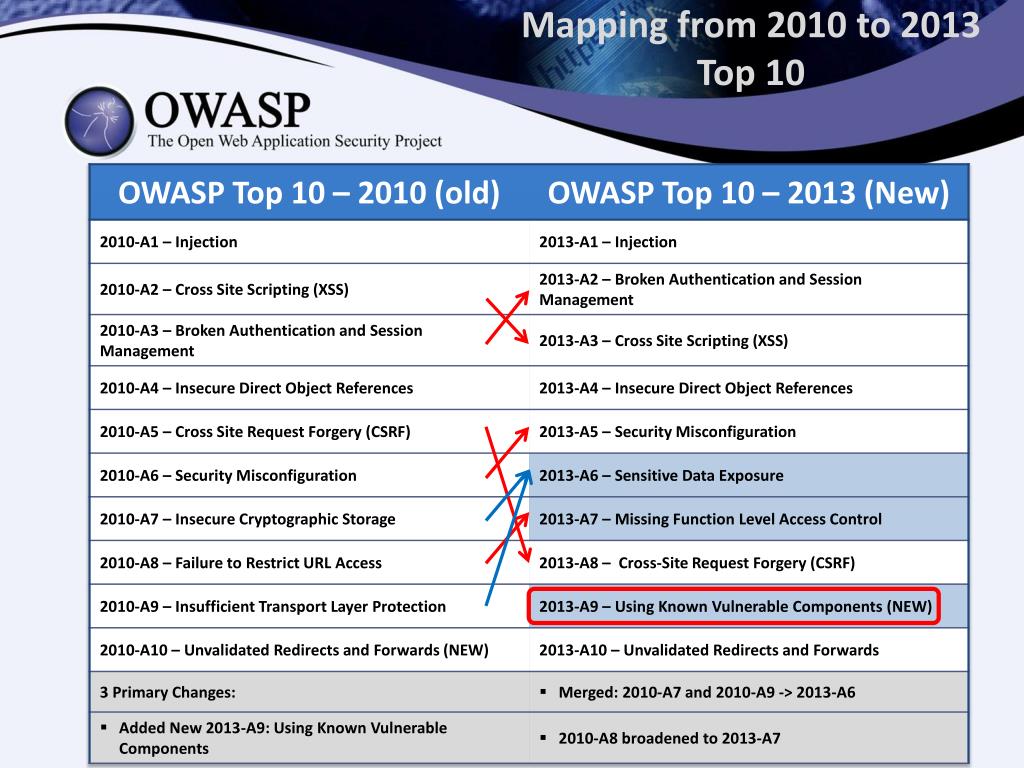
Task: Click '2010-A8 – Failure to Restrict URL Access'
Action: [x=241, y=563]
